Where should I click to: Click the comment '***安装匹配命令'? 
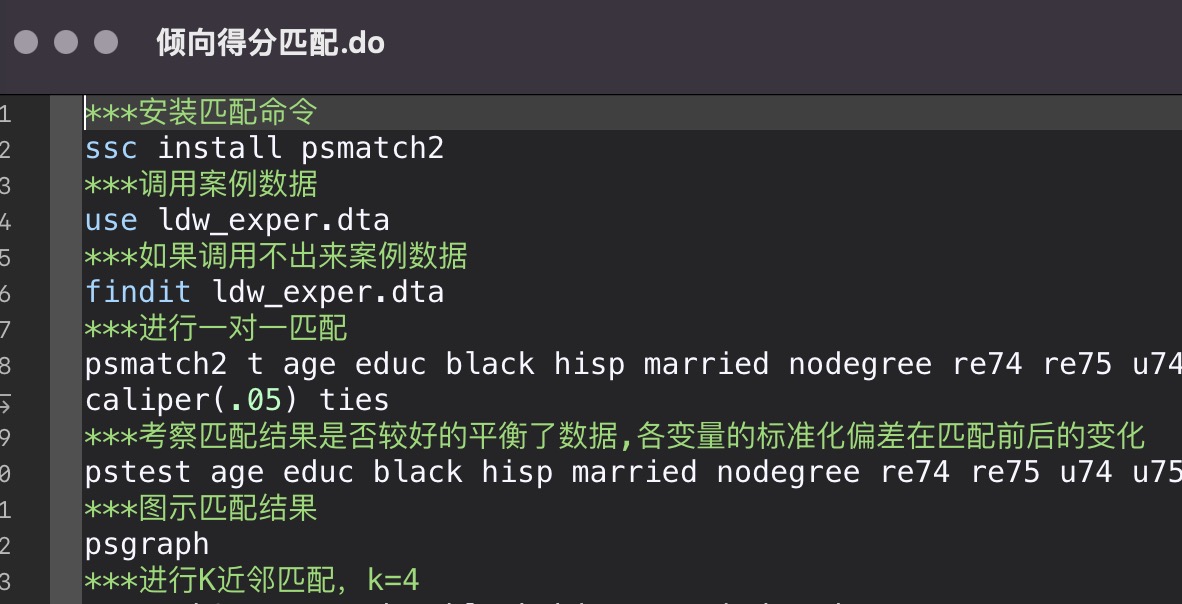(200, 112)
